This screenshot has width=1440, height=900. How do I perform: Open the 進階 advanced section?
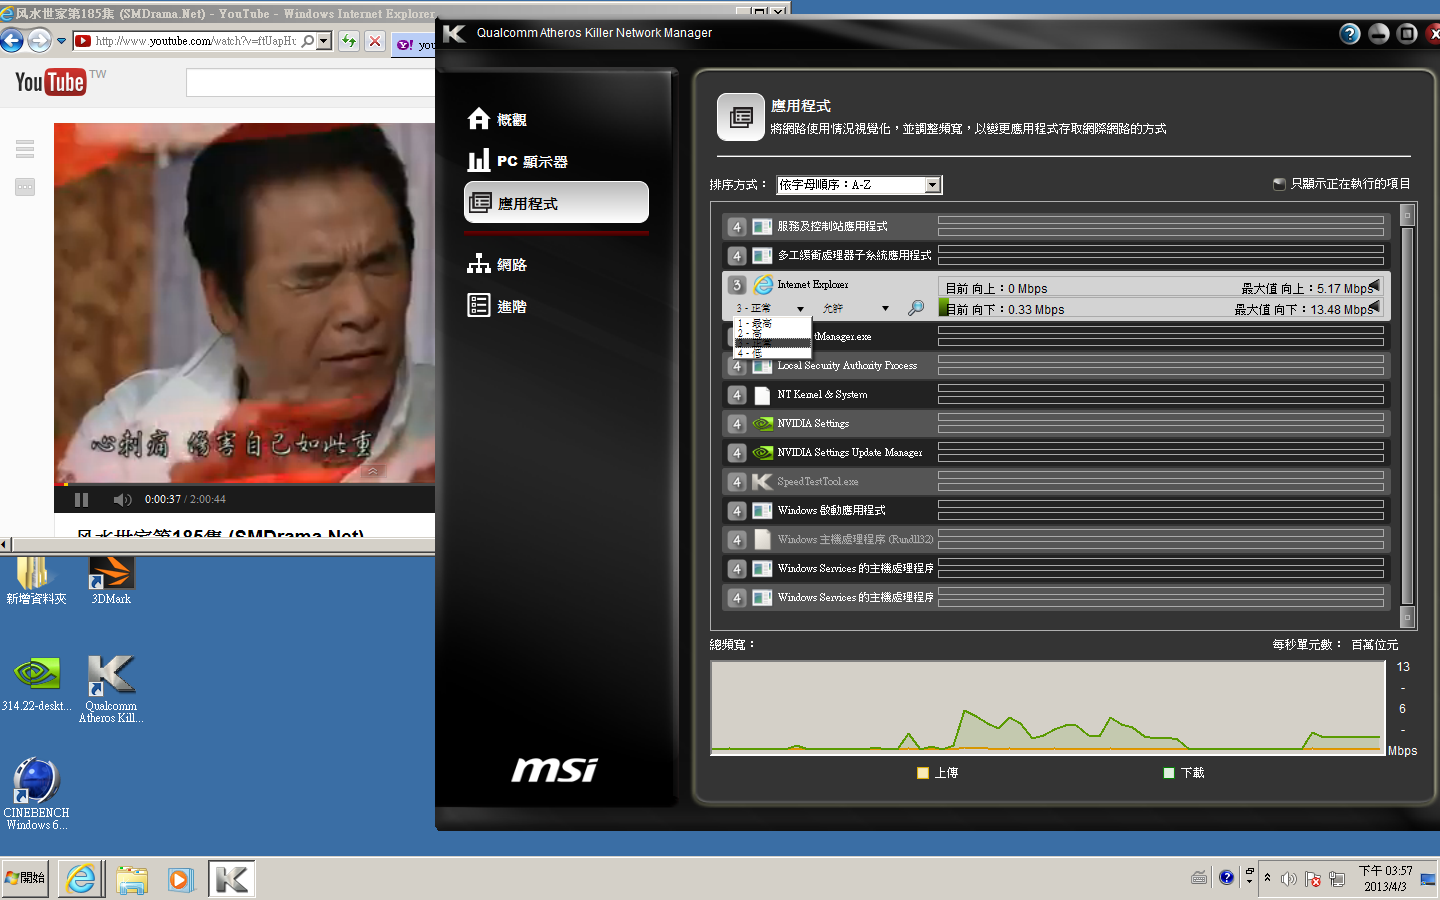[x=497, y=306]
